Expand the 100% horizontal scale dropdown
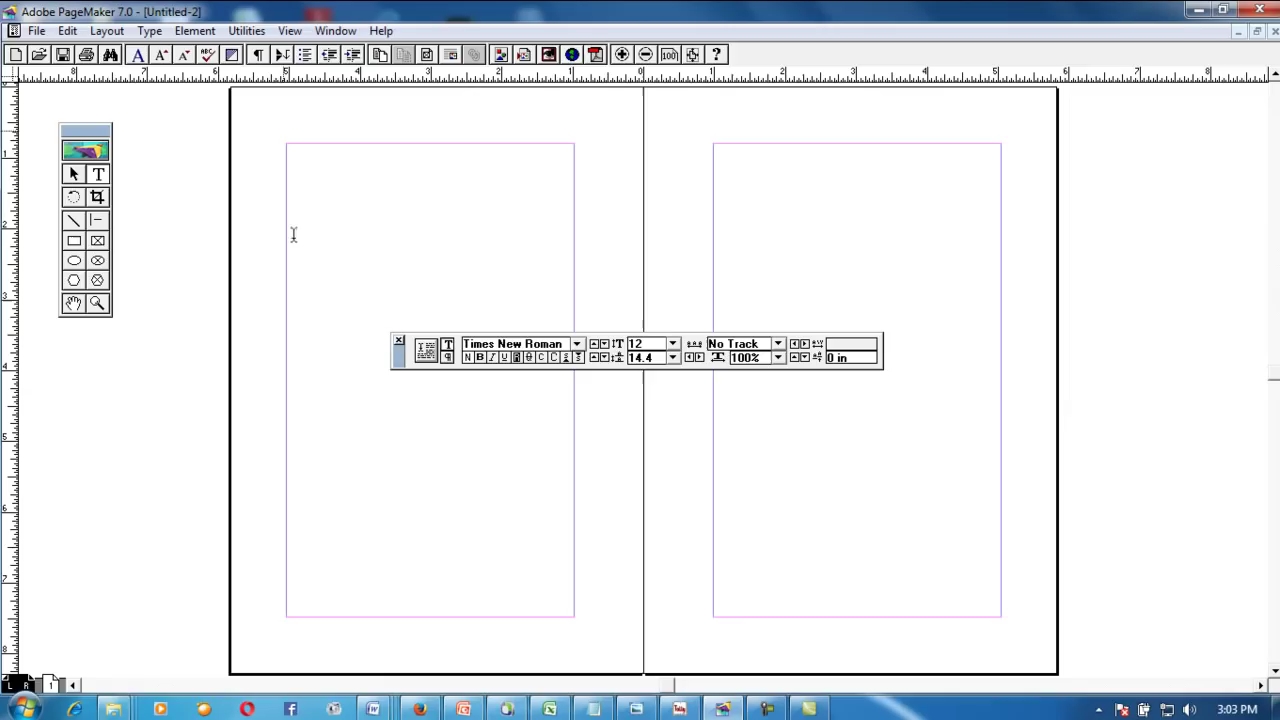1280x720 pixels. (x=778, y=357)
